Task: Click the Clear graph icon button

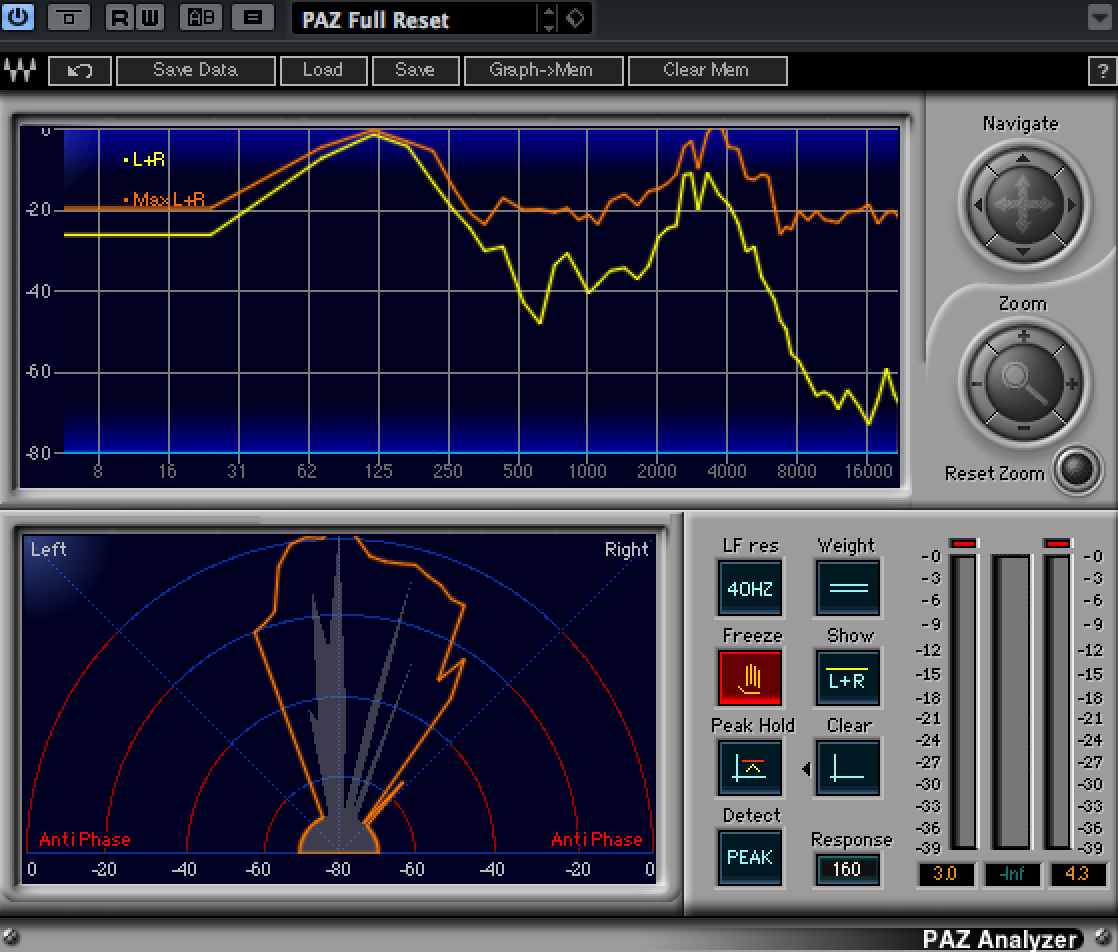Action: pyautogui.click(x=847, y=767)
